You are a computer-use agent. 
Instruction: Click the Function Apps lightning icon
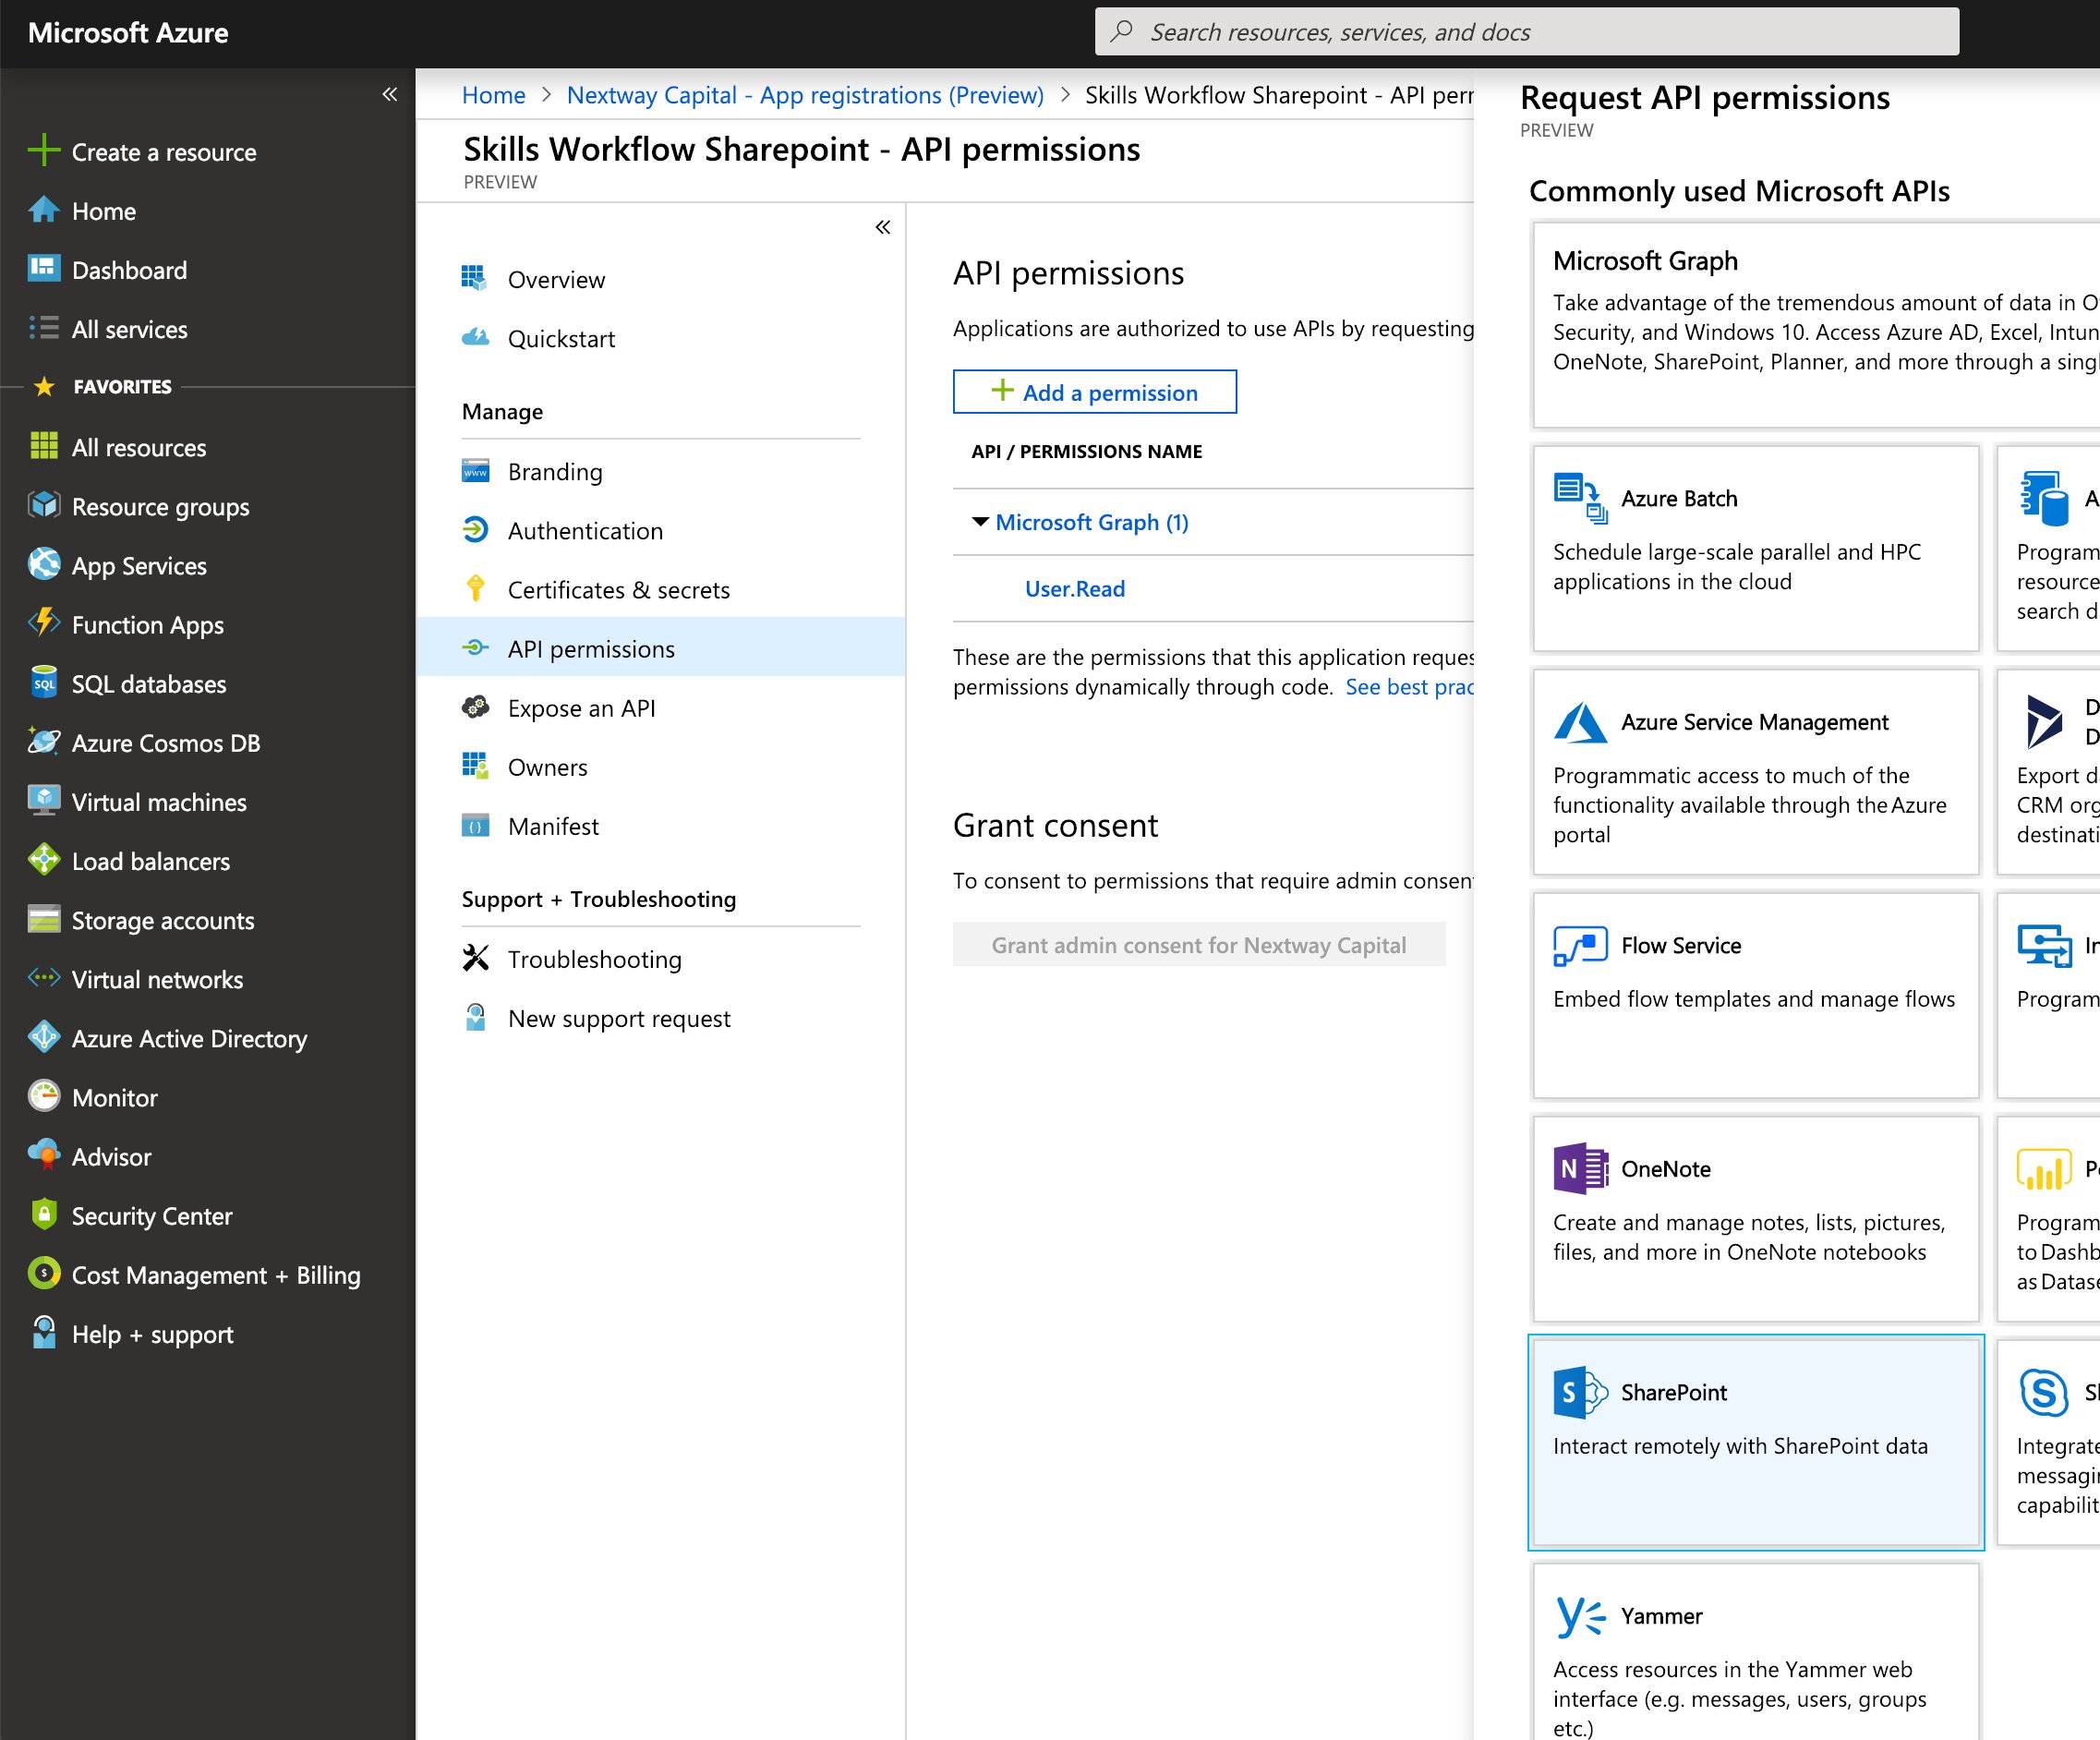point(44,623)
